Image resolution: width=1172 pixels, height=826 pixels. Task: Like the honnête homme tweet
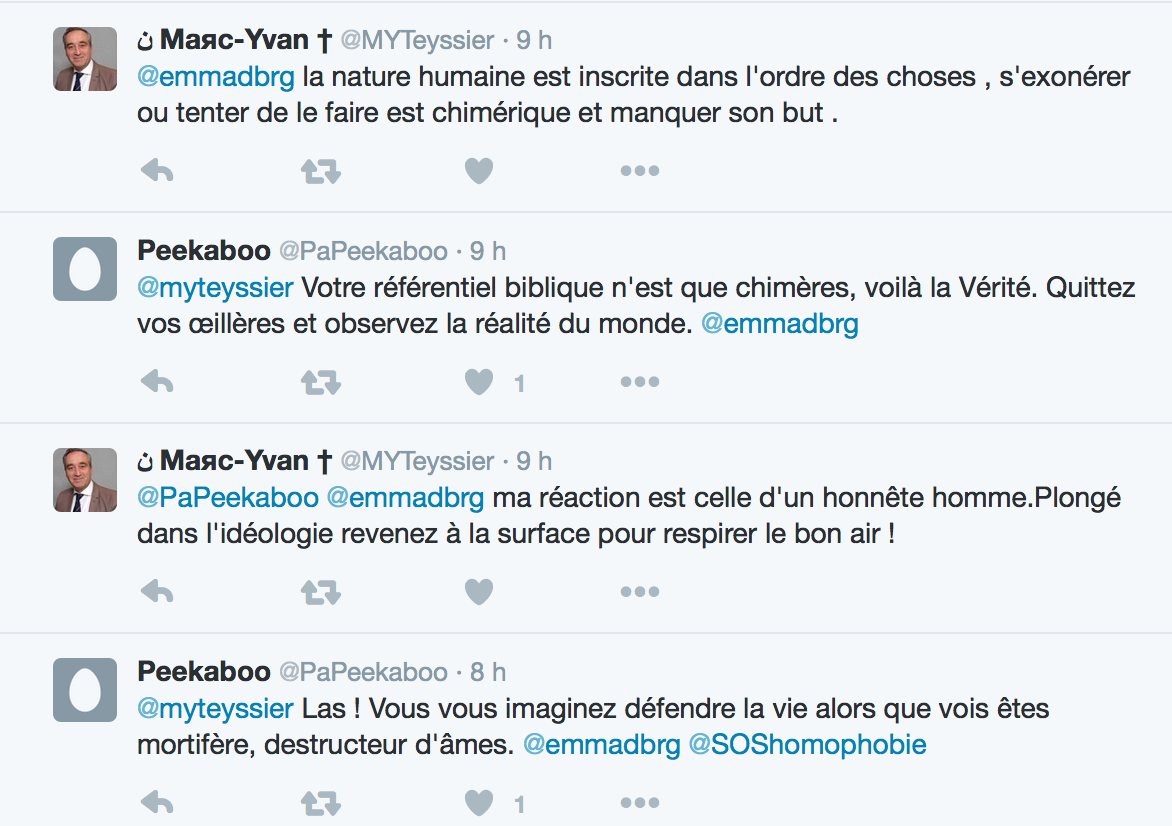(x=479, y=591)
